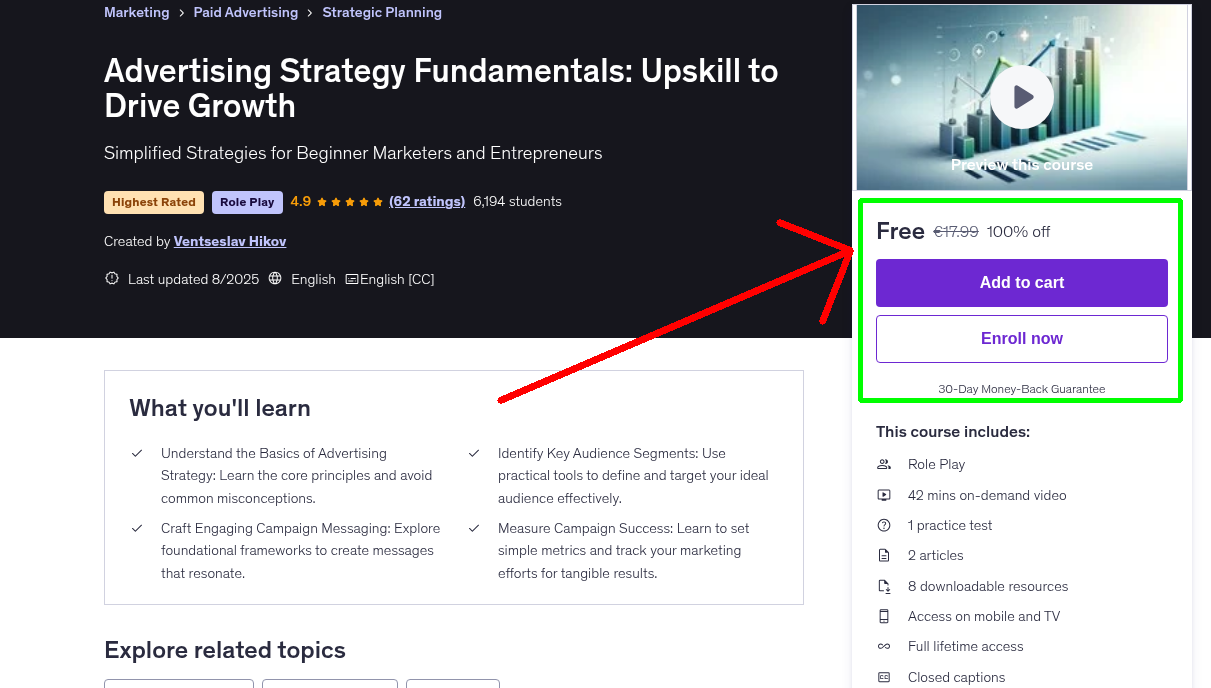
Task: Click the downloadable resources icon
Action: click(x=884, y=585)
